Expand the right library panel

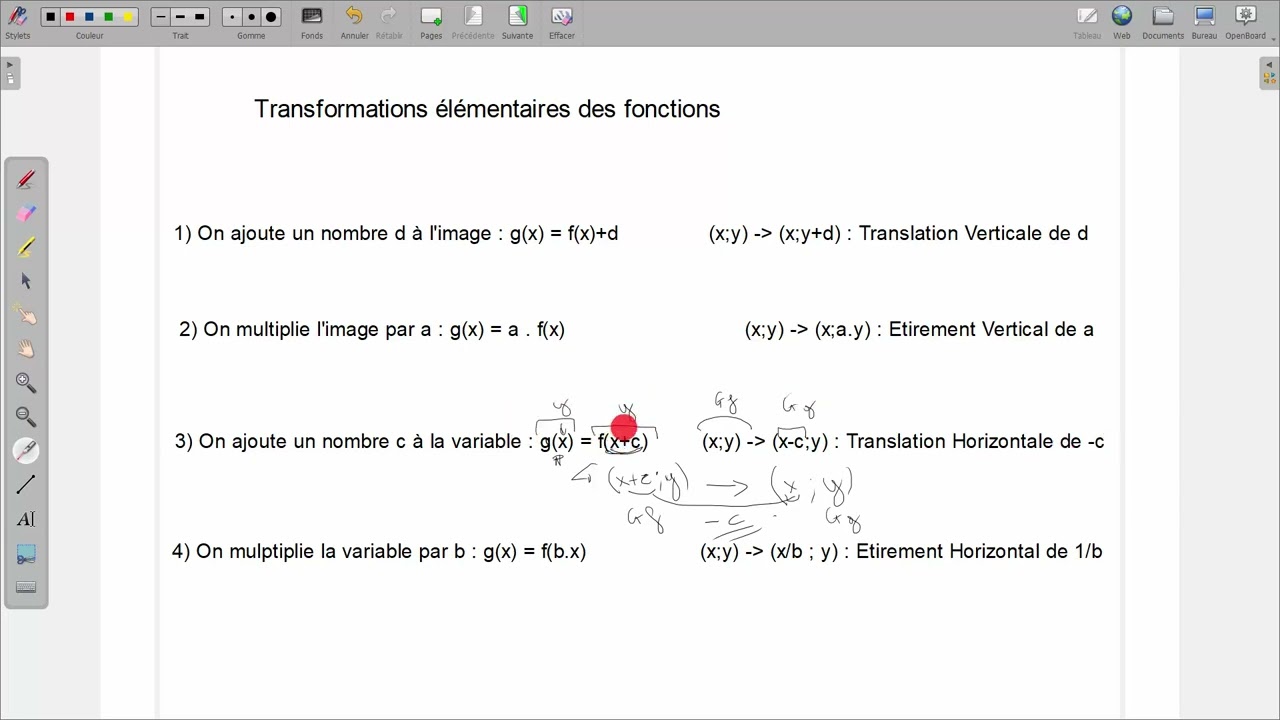pyautogui.click(x=1269, y=73)
